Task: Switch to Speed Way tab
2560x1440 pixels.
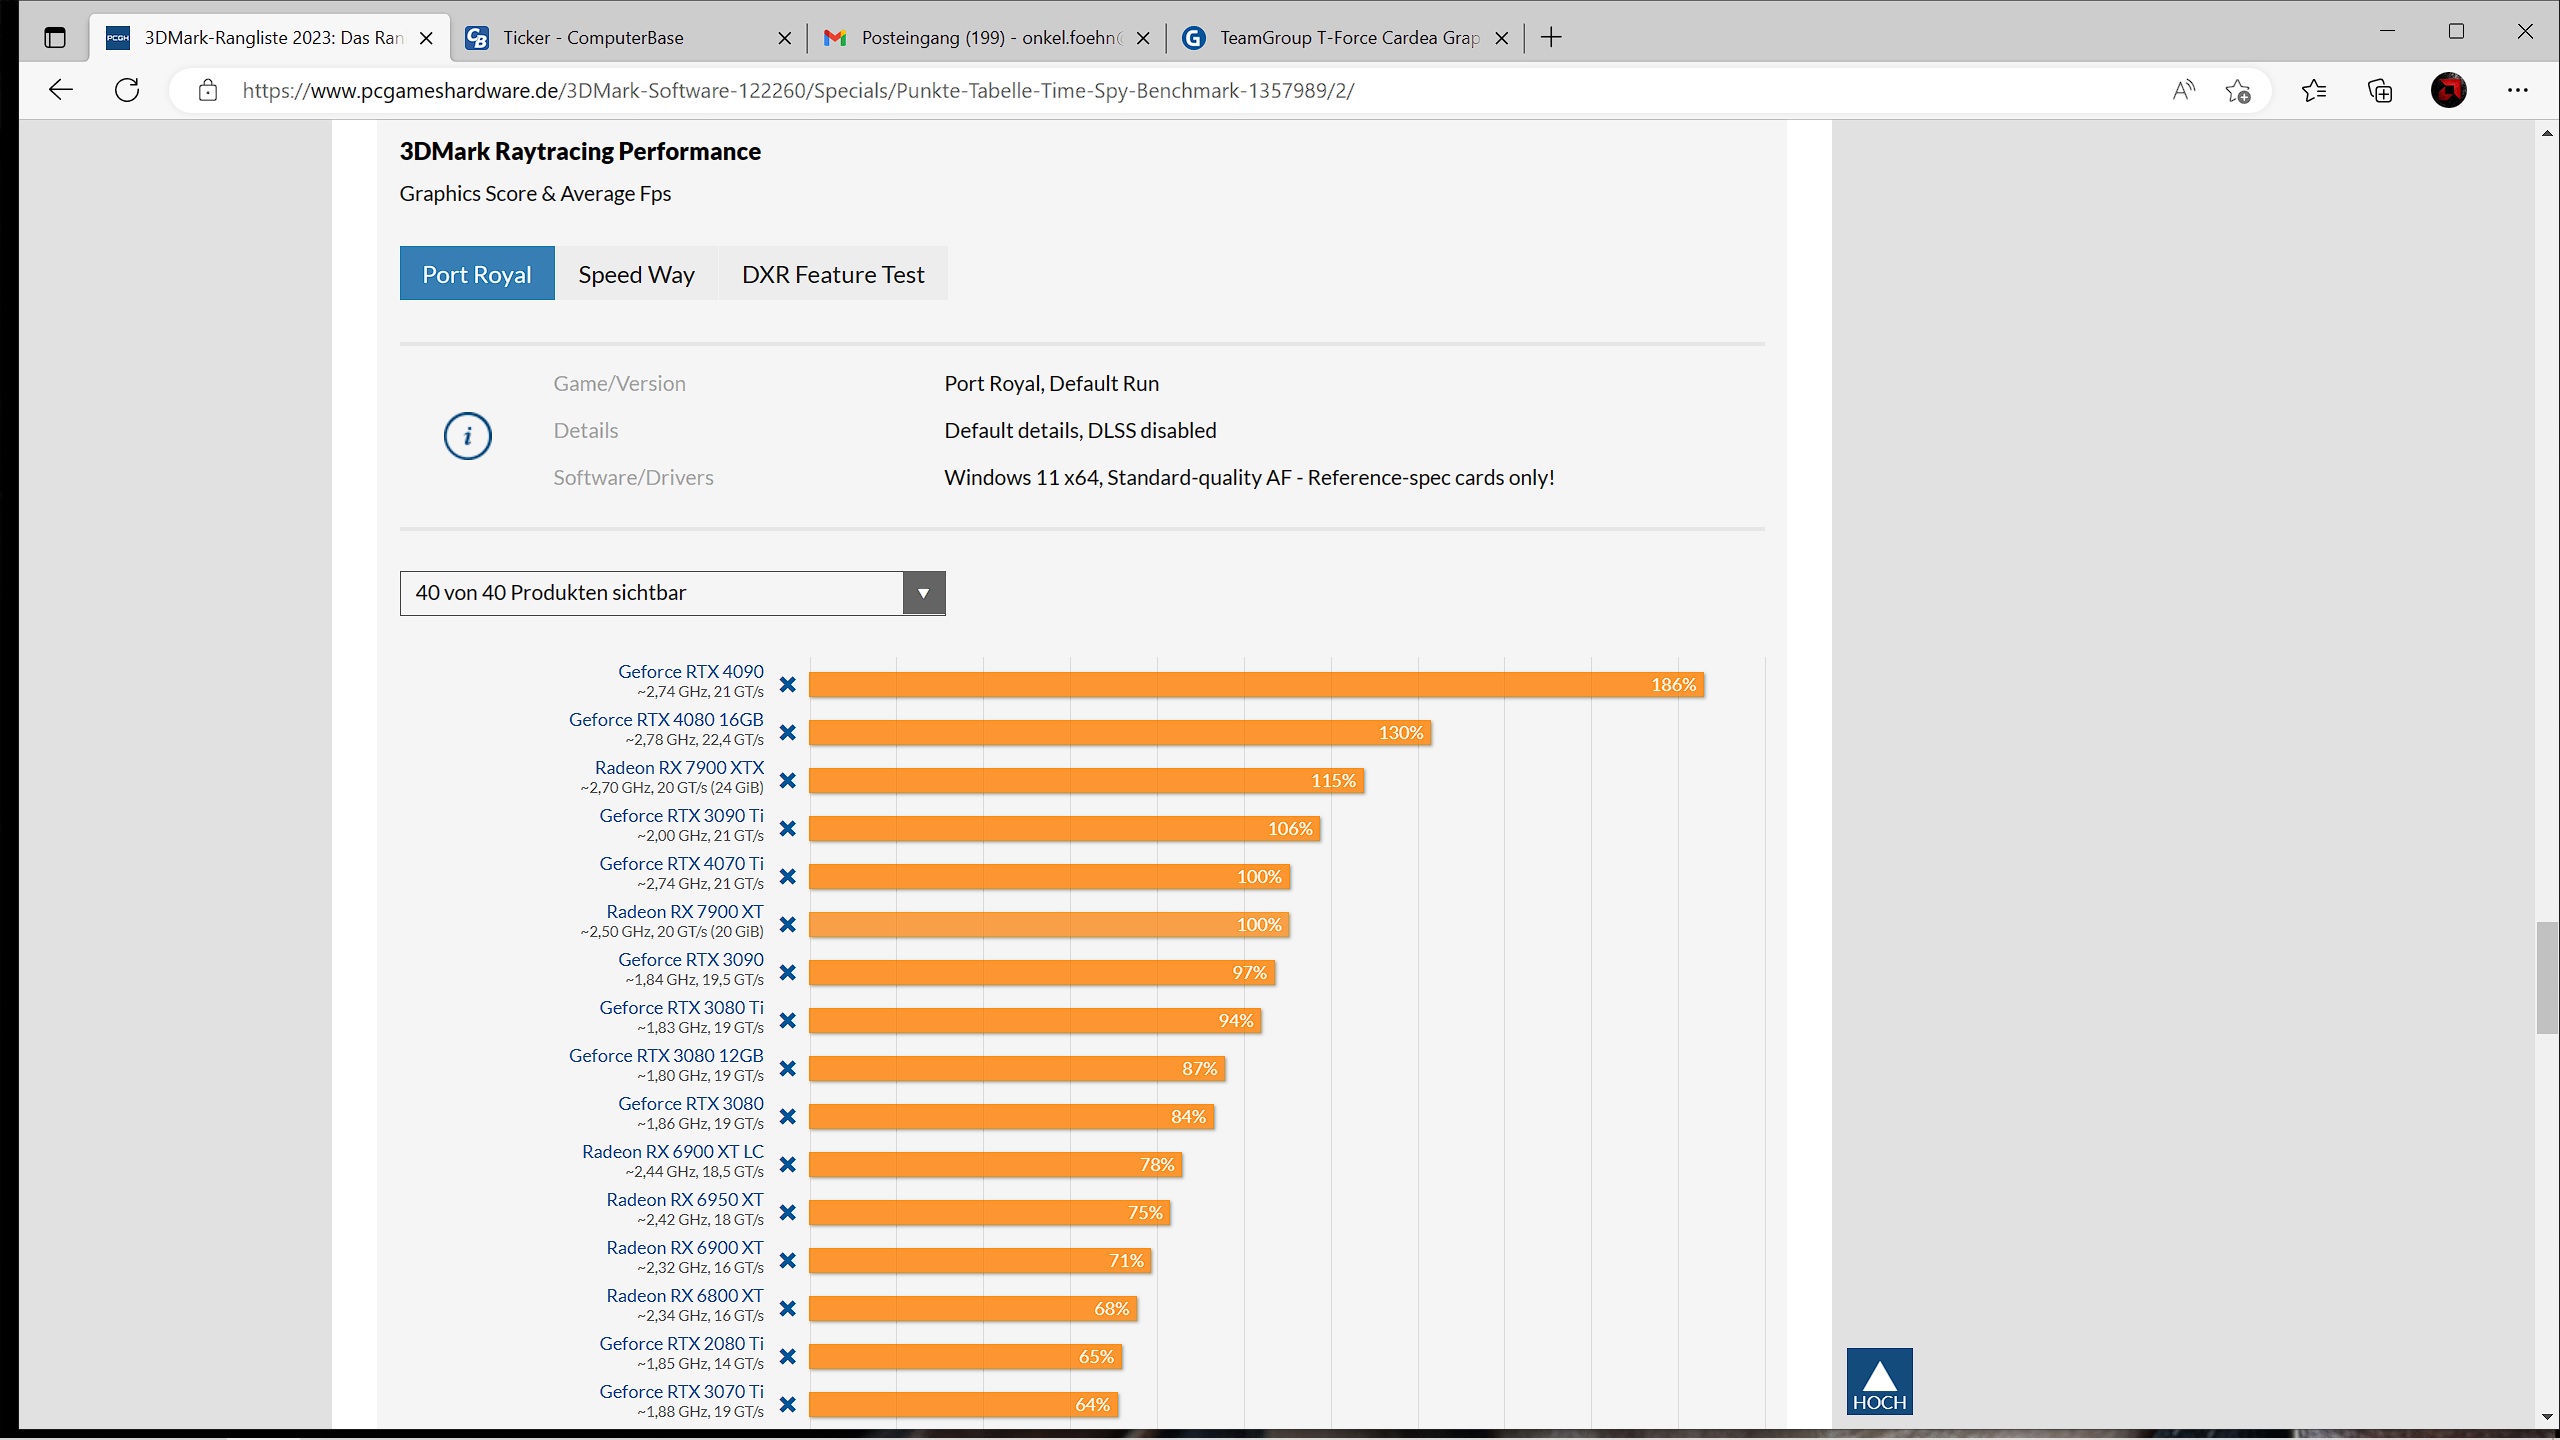Action: [636, 274]
